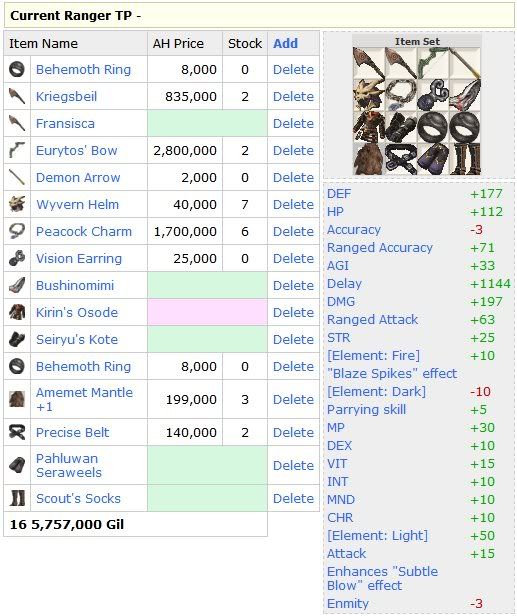Open the Add item link
Screen dimensions: 517x616
click(x=286, y=44)
